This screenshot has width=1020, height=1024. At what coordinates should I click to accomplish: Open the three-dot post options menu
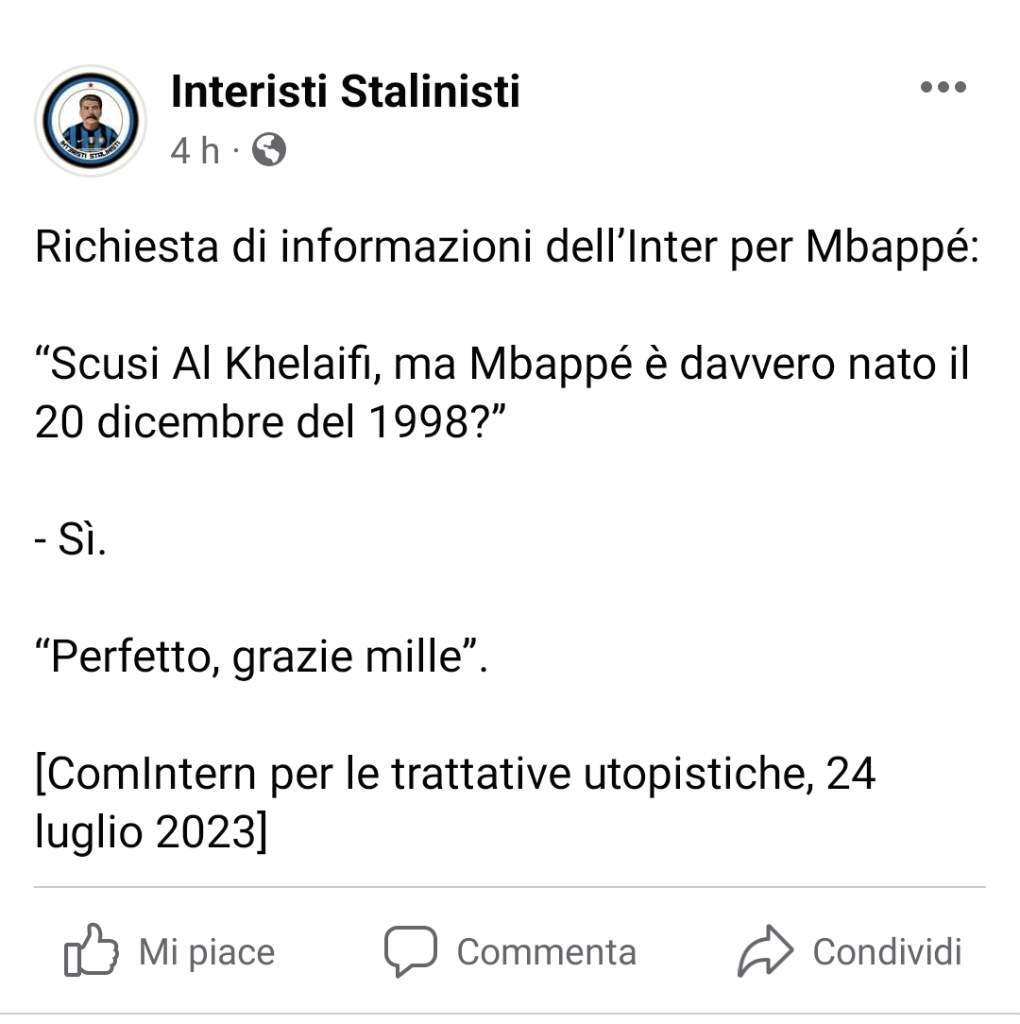(943, 87)
